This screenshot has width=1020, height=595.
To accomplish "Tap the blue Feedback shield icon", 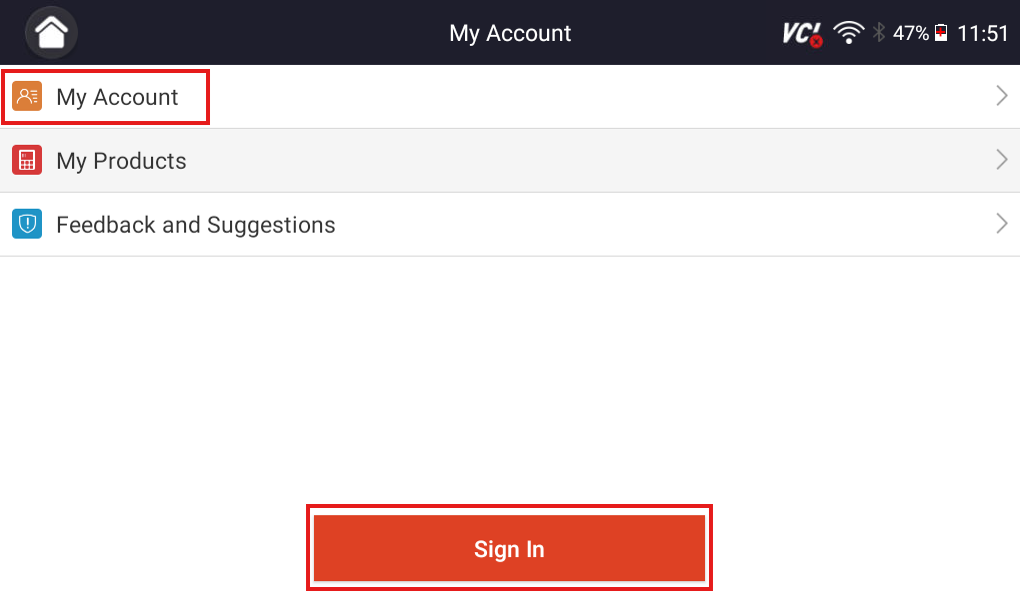I will click(27, 224).
